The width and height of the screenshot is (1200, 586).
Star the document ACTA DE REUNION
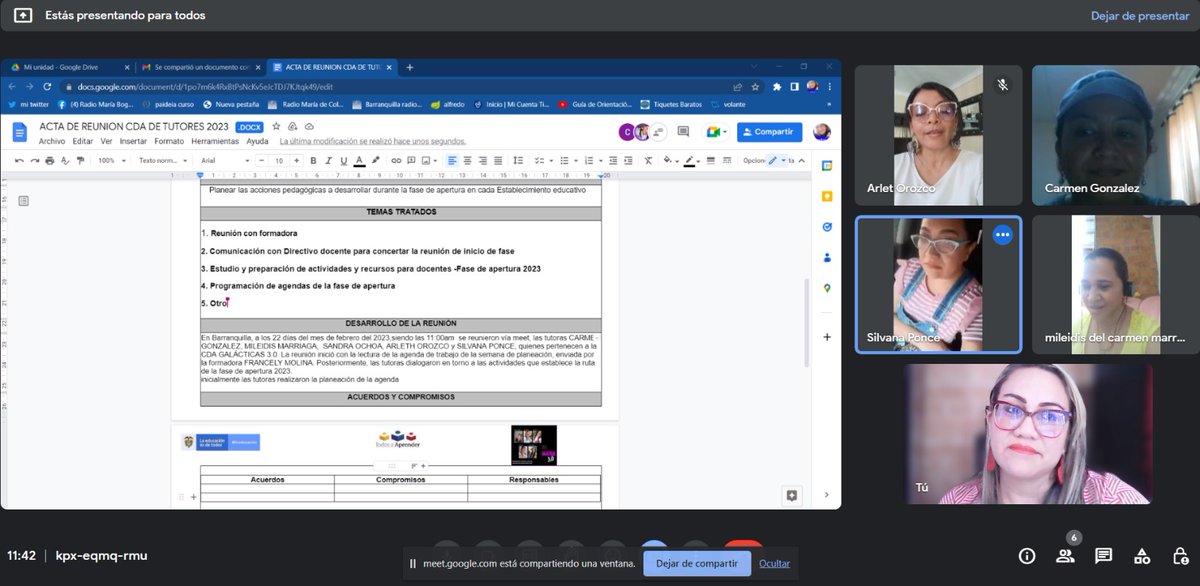tap(276, 127)
